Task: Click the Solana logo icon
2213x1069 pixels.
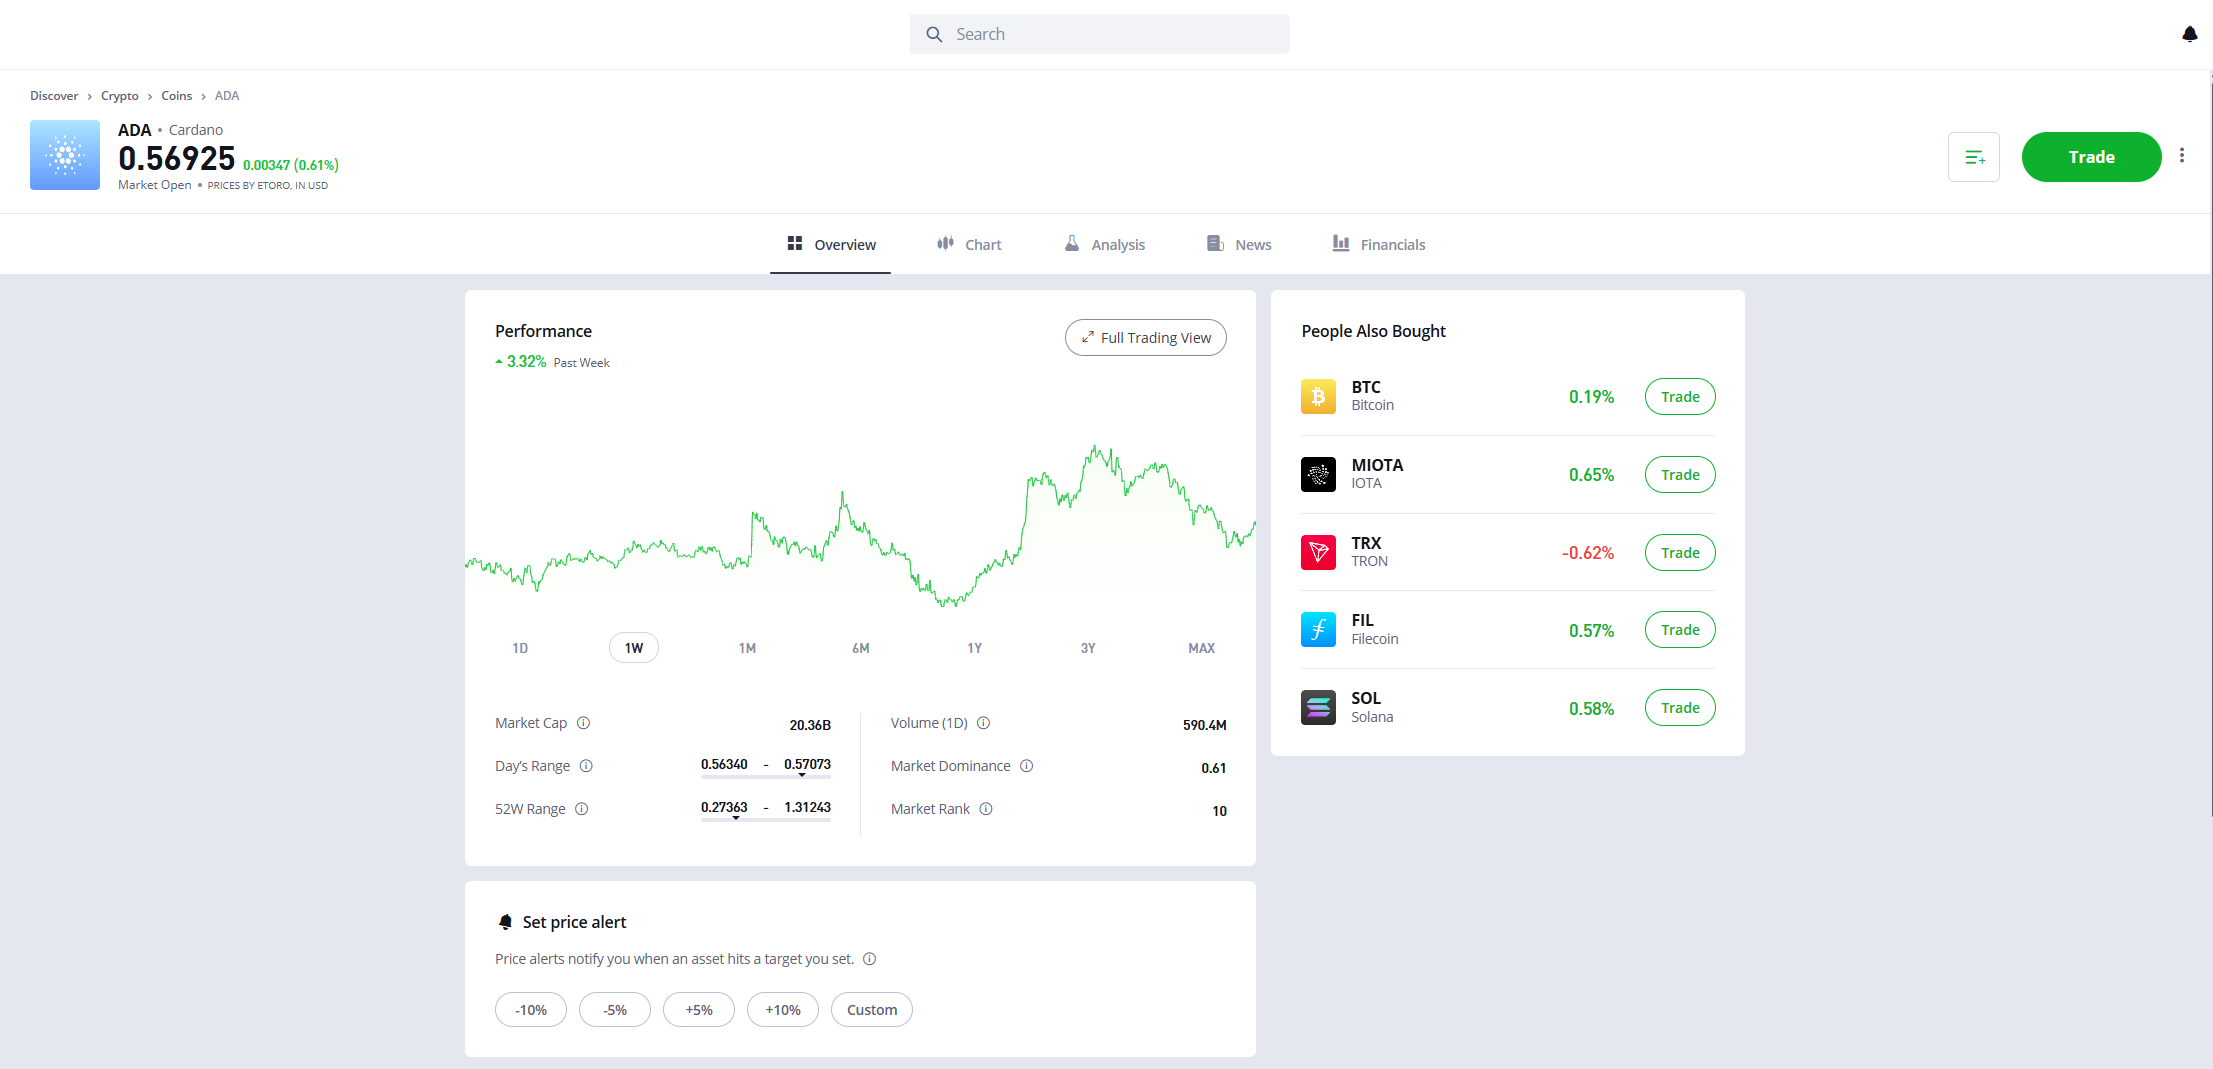Action: 1318,707
